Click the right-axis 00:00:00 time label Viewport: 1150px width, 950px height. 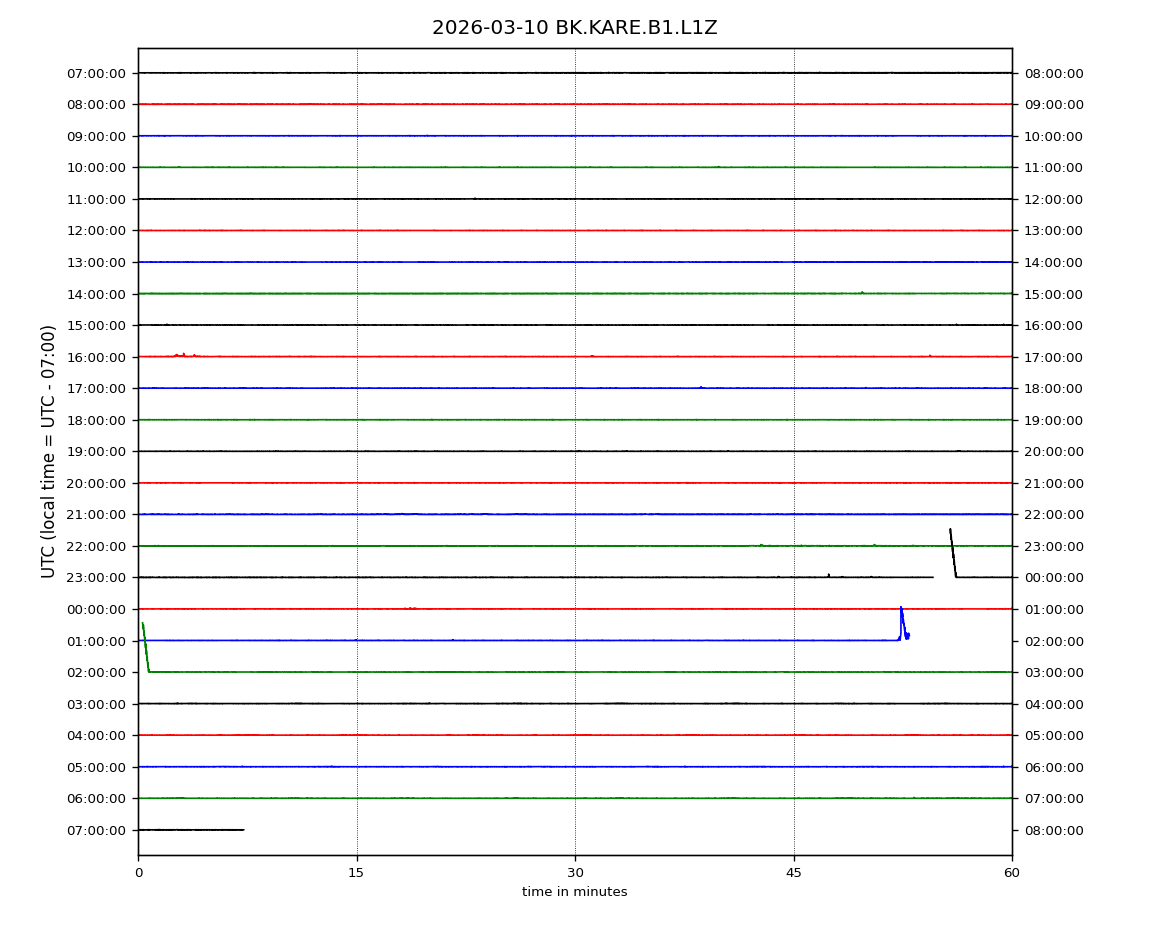[x=1053, y=578]
